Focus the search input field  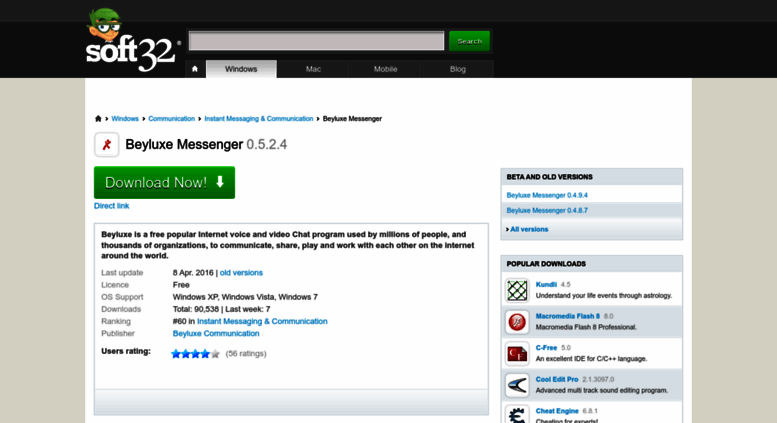pyautogui.click(x=317, y=41)
